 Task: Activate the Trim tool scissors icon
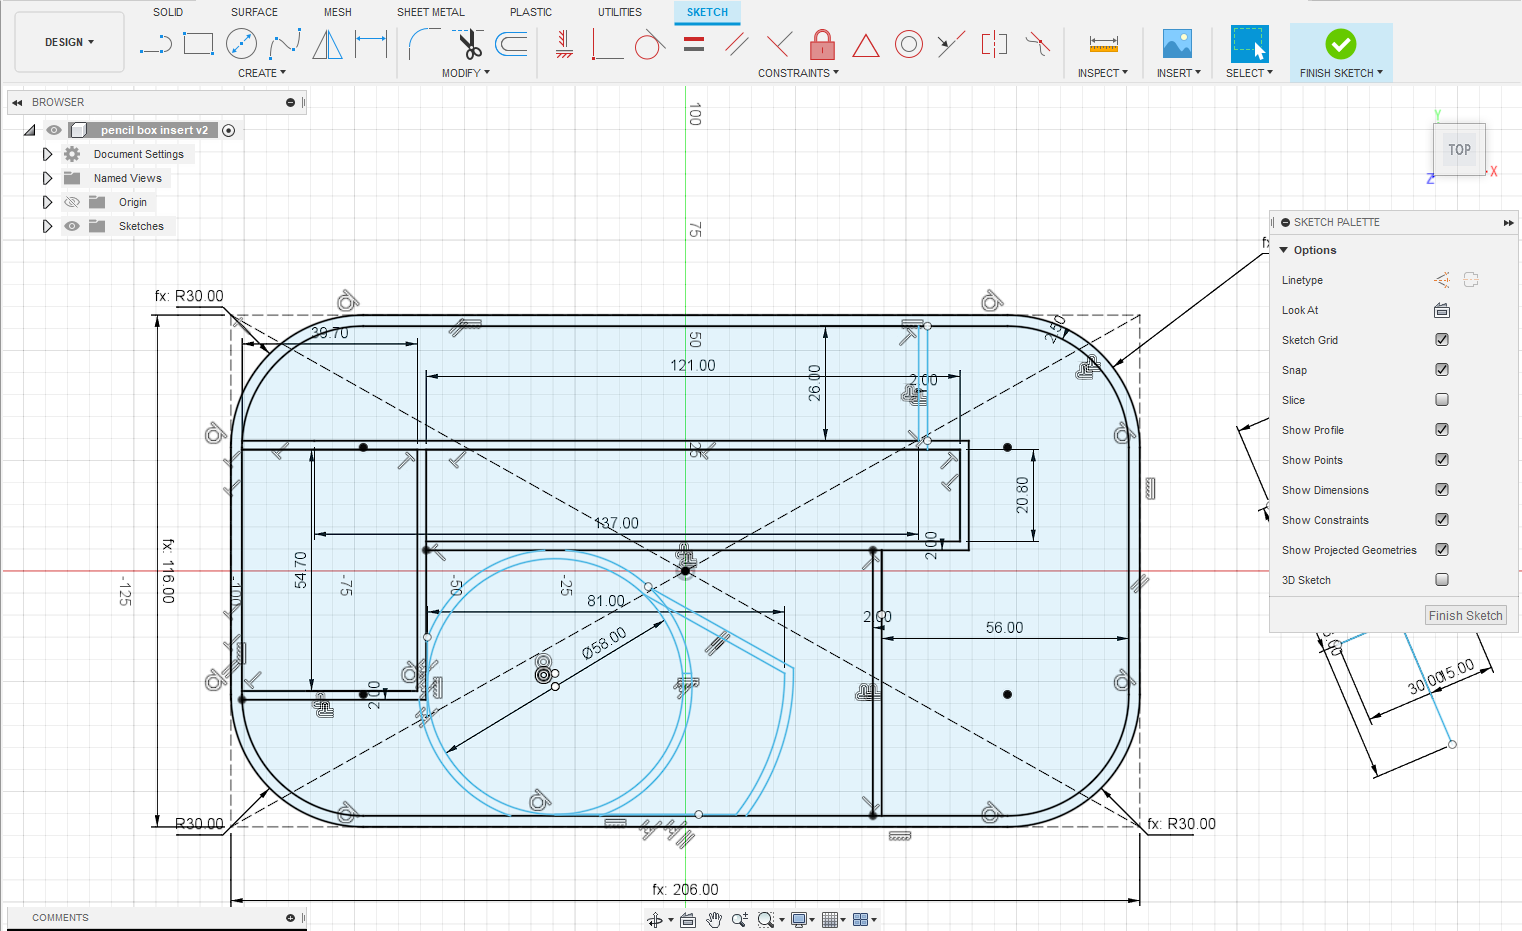pyautogui.click(x=469, y=44)
